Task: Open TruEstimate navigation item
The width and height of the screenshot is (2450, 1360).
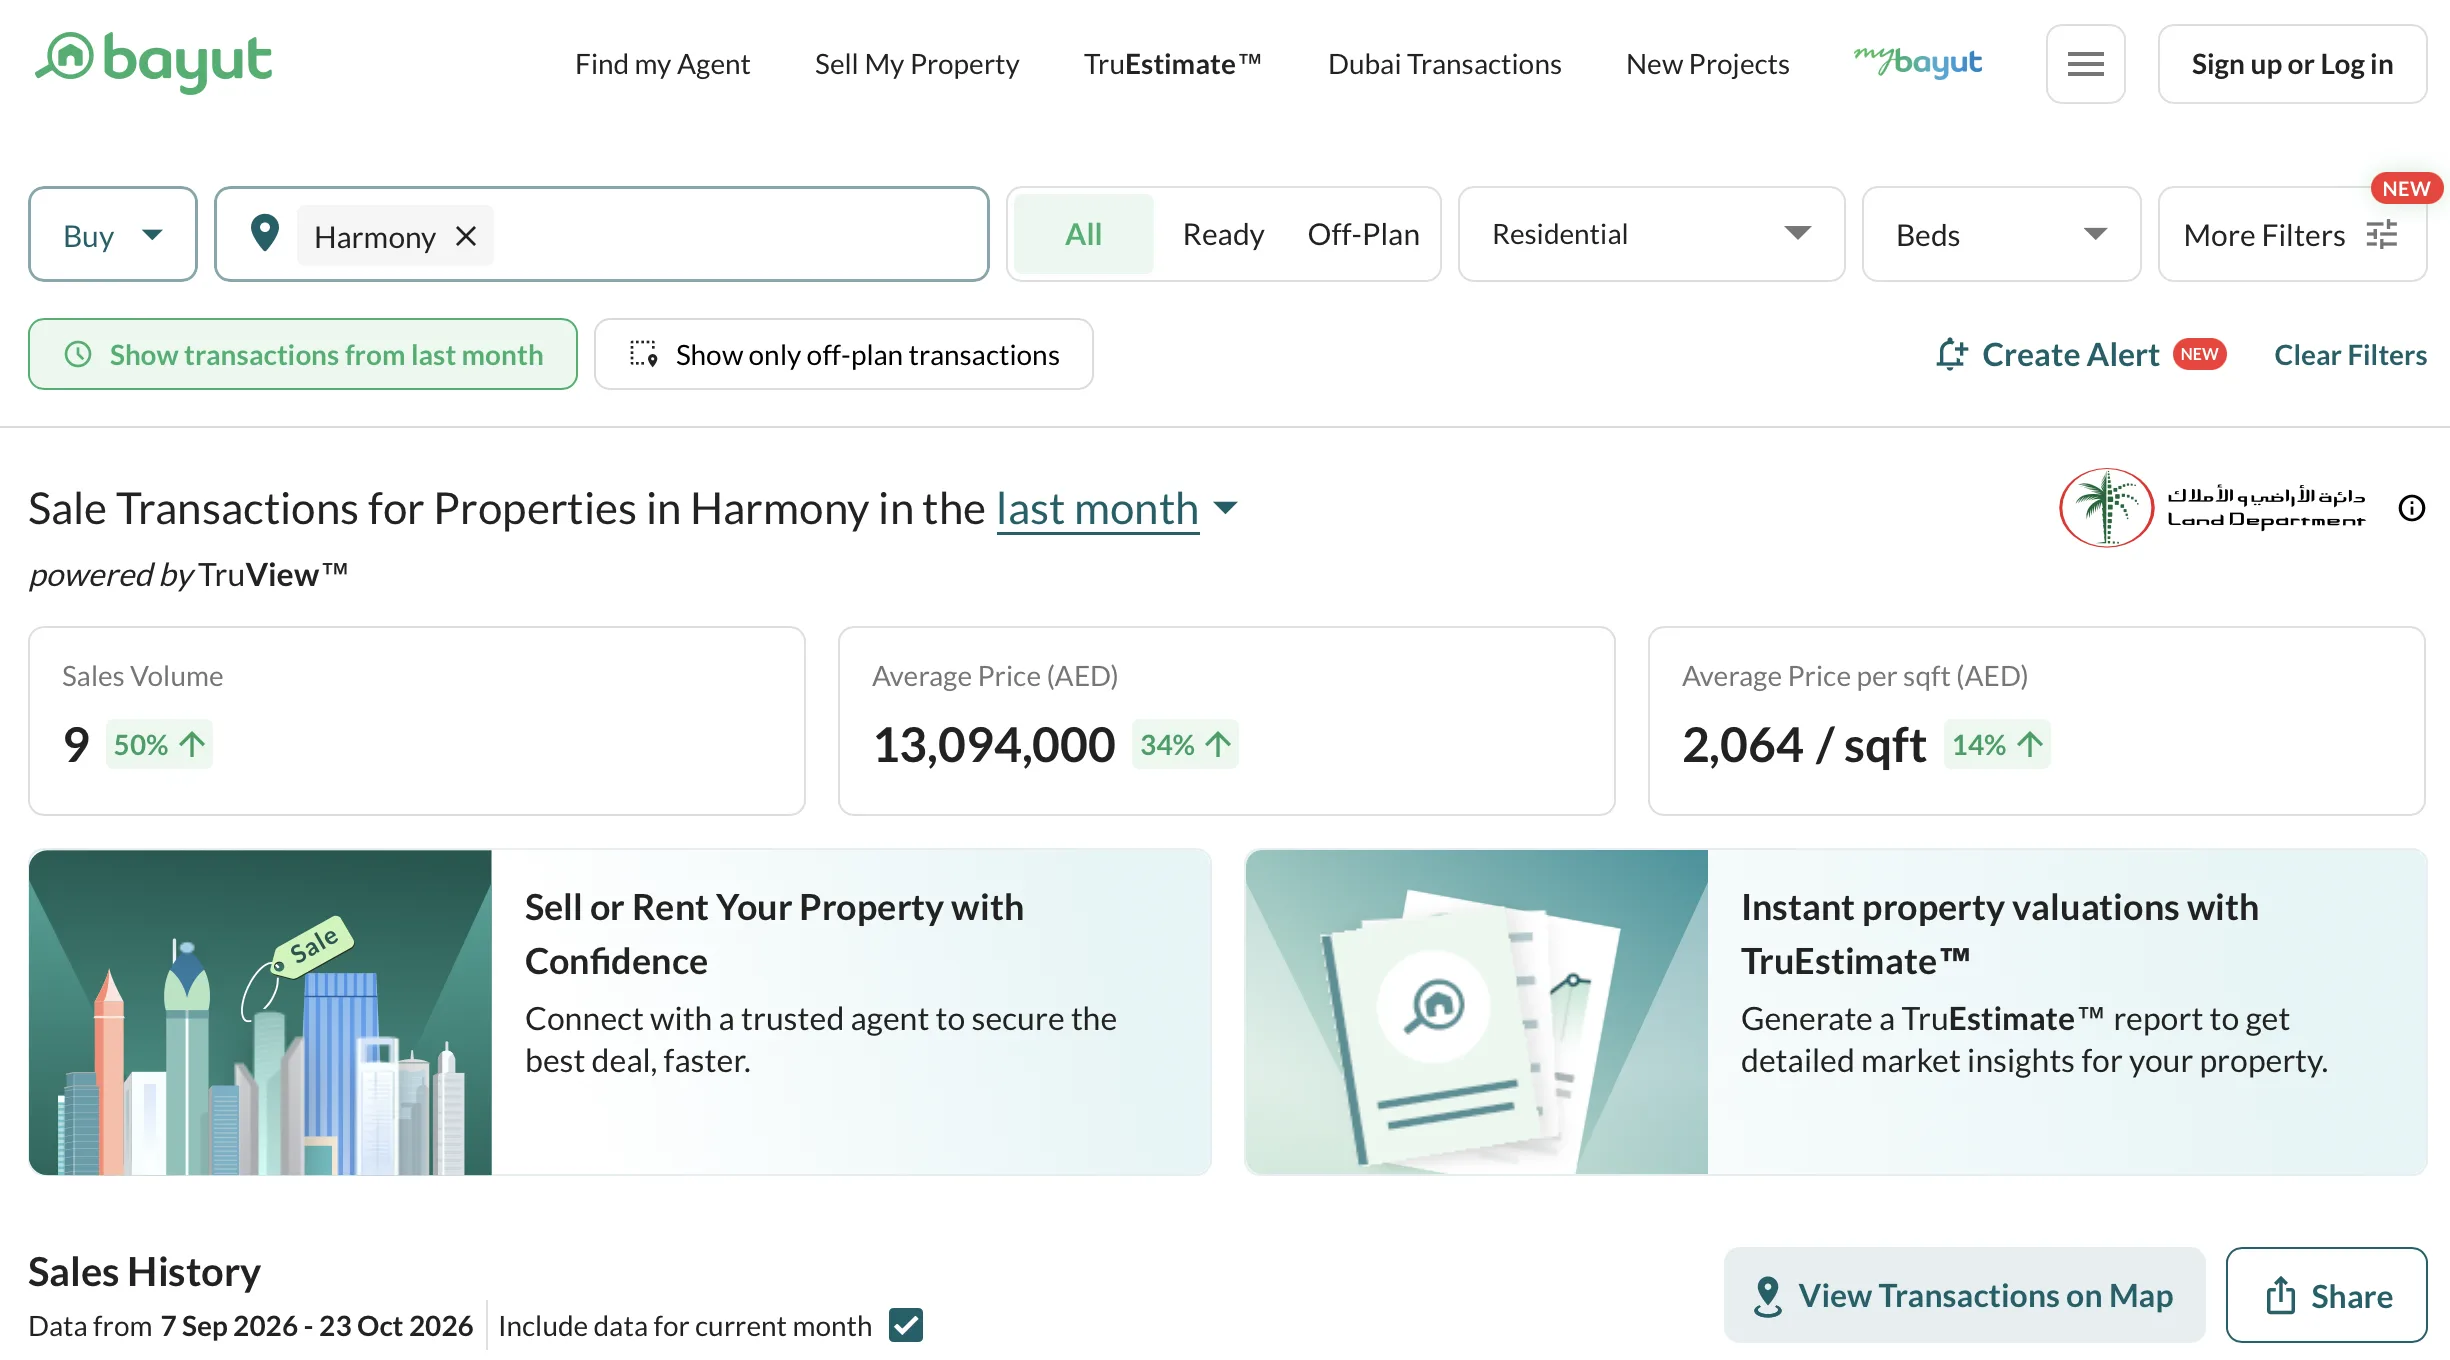Action: pos(1173,64)
